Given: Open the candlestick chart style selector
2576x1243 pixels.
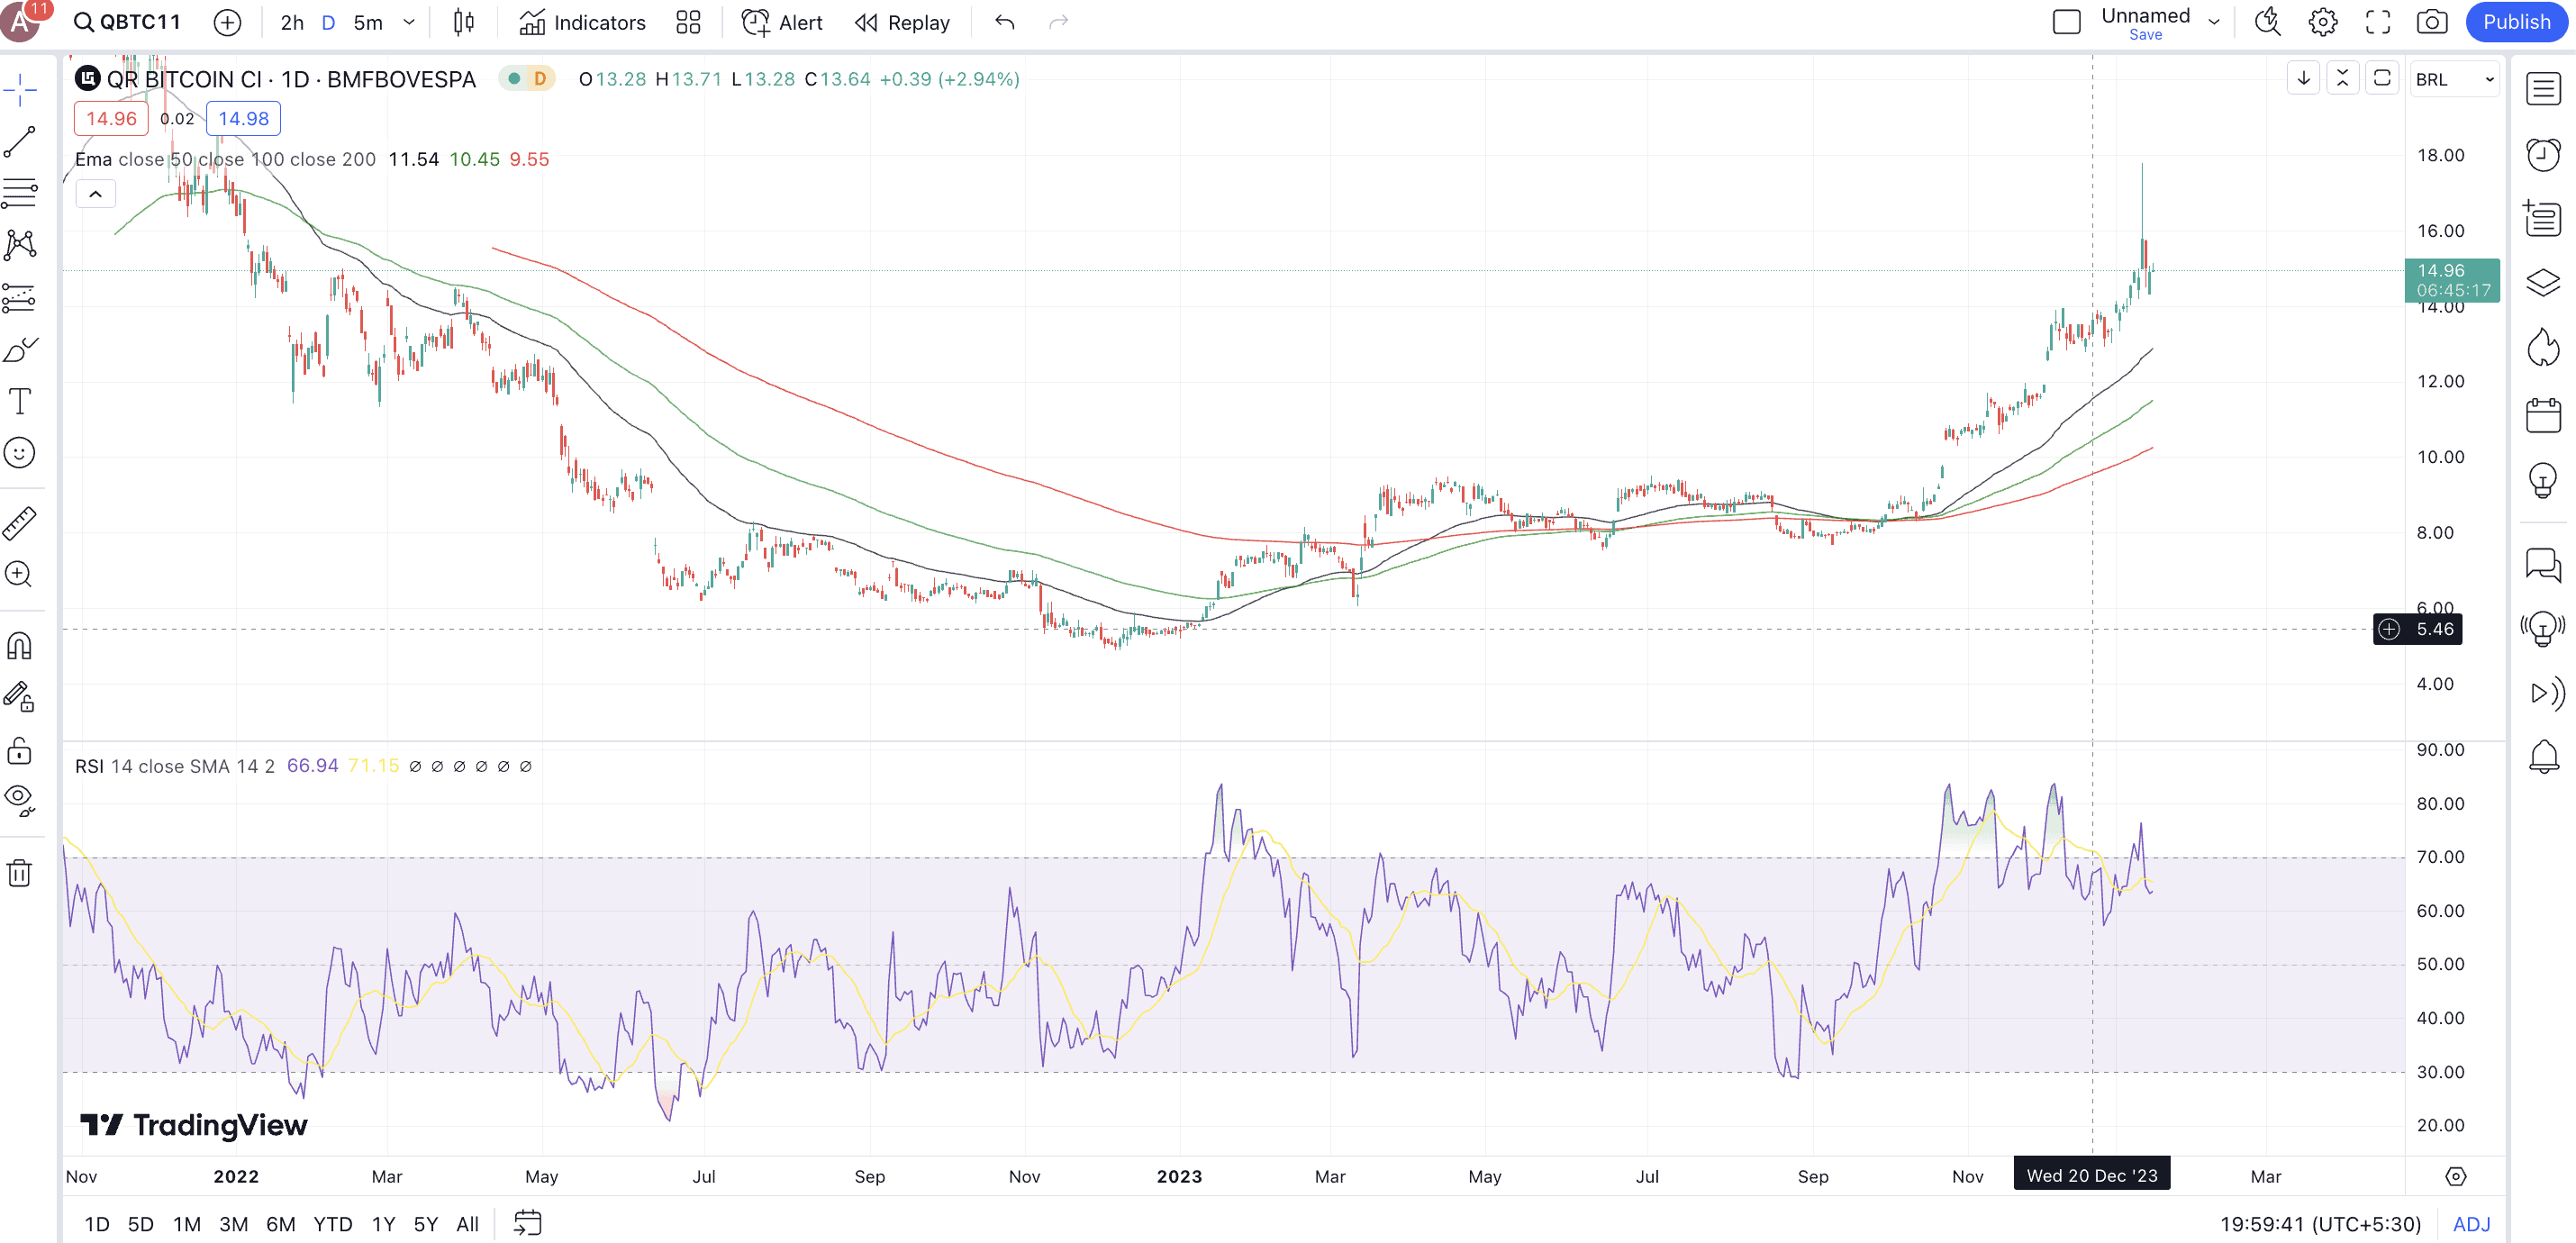Looking at the screenshot, I should click(x=463, y=22).
